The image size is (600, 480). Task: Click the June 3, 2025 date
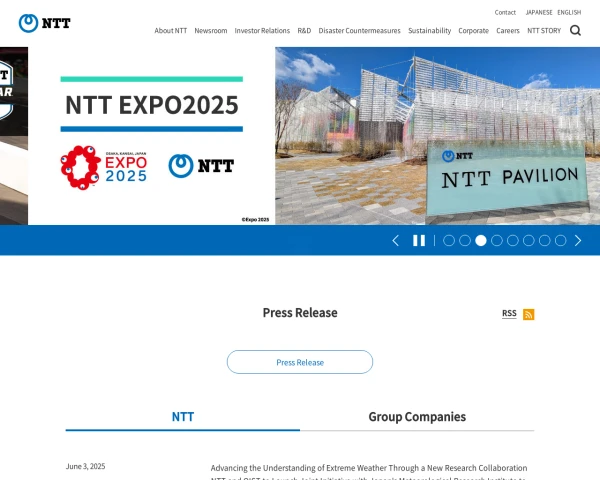click(85, 466)
